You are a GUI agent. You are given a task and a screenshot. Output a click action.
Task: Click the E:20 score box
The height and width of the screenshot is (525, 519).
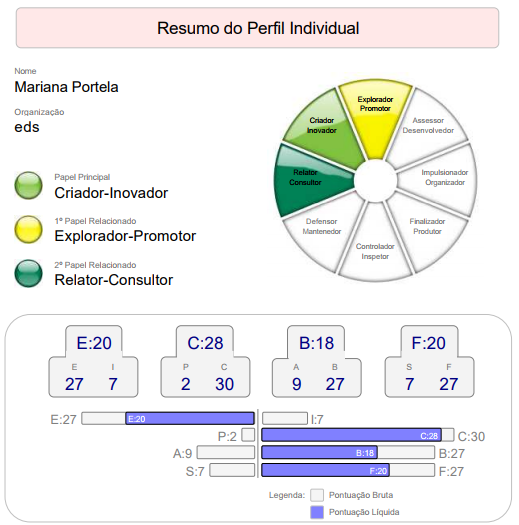tap(93, 362)
